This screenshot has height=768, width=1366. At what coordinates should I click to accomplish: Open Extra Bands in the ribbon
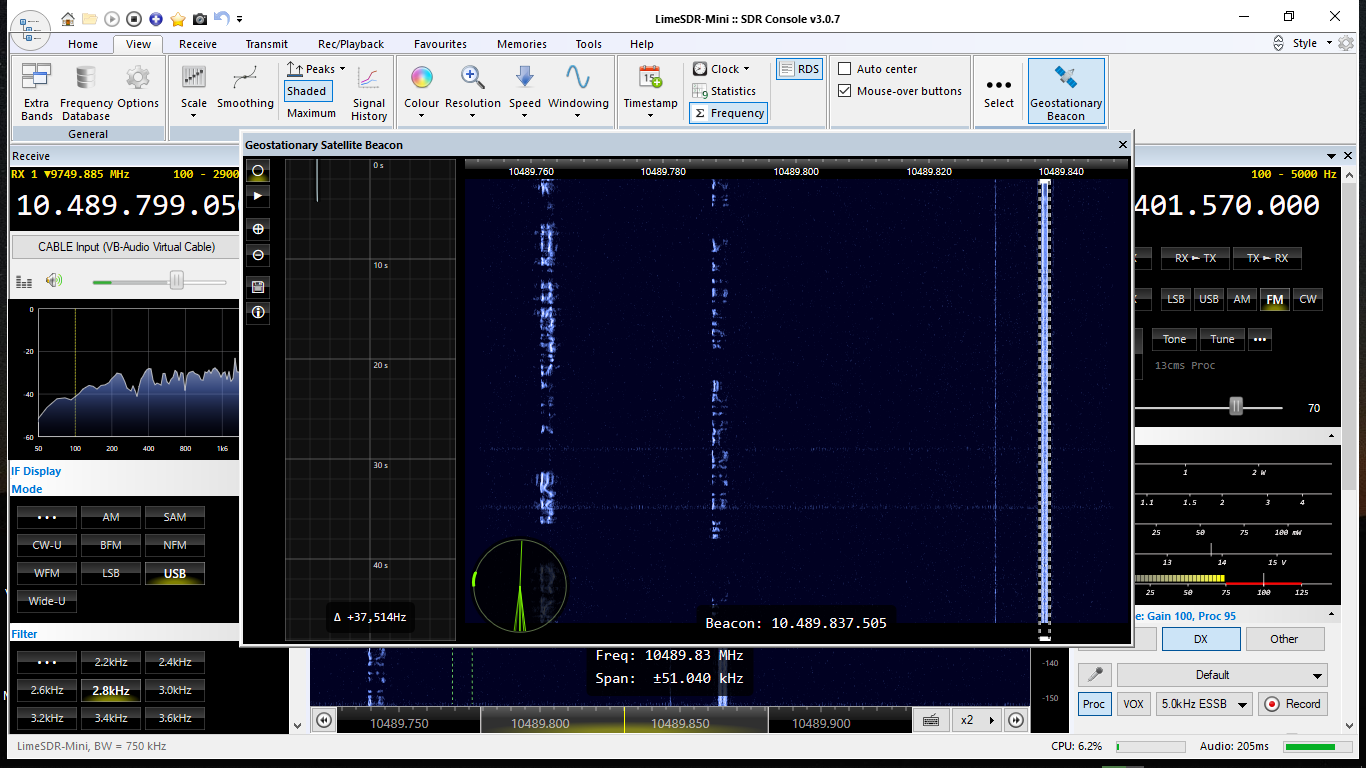click(x=37, y=92)
